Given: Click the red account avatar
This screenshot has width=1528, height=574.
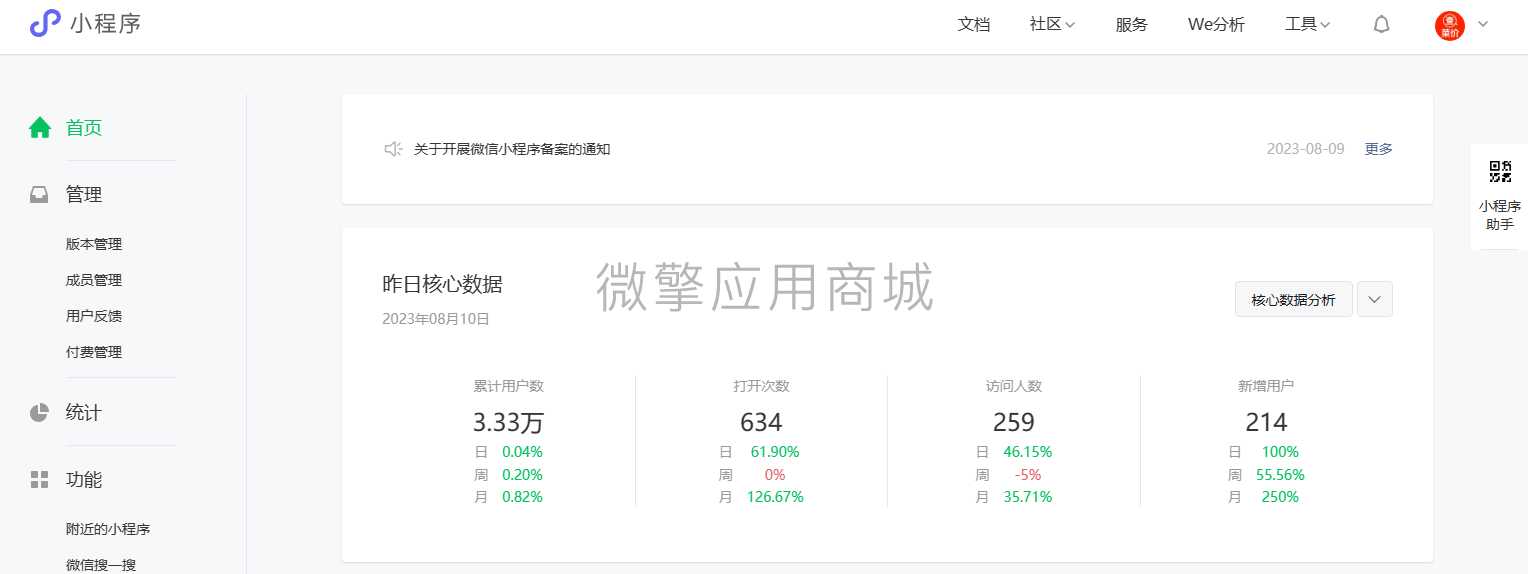Looking at the screenshot, I should point(1449,26).
